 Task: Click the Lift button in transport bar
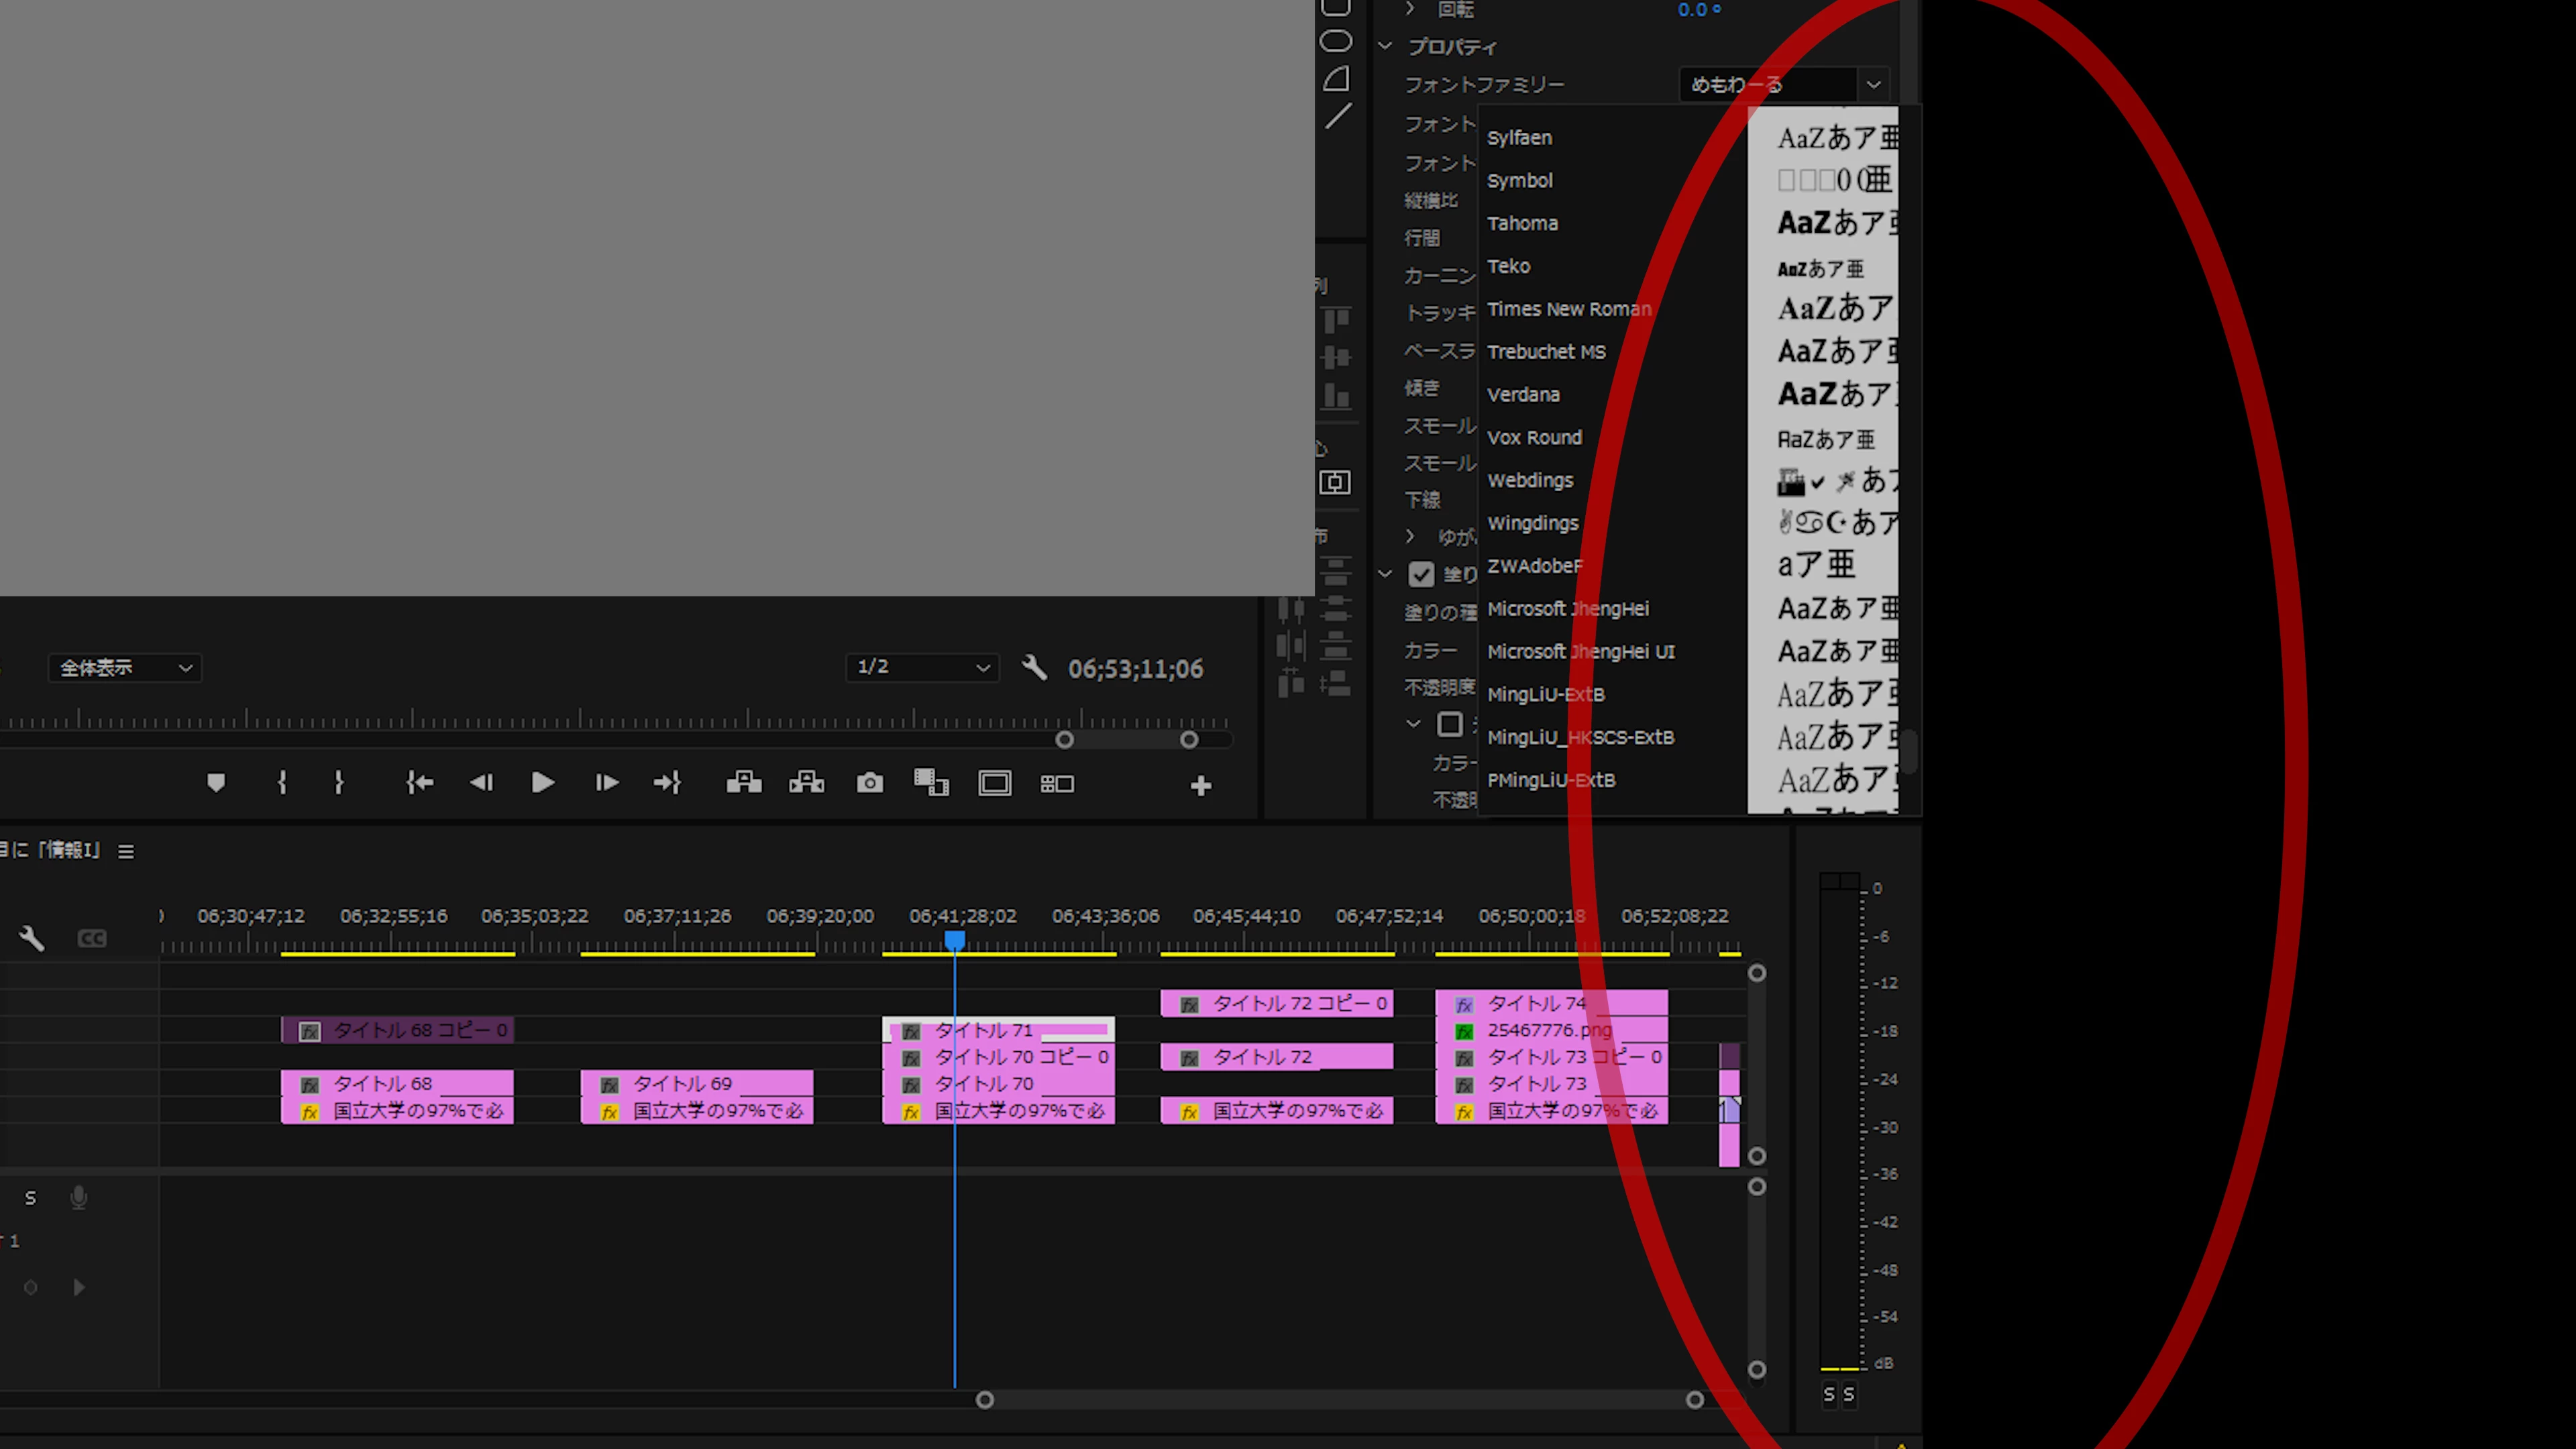click(x=743, y=783)
